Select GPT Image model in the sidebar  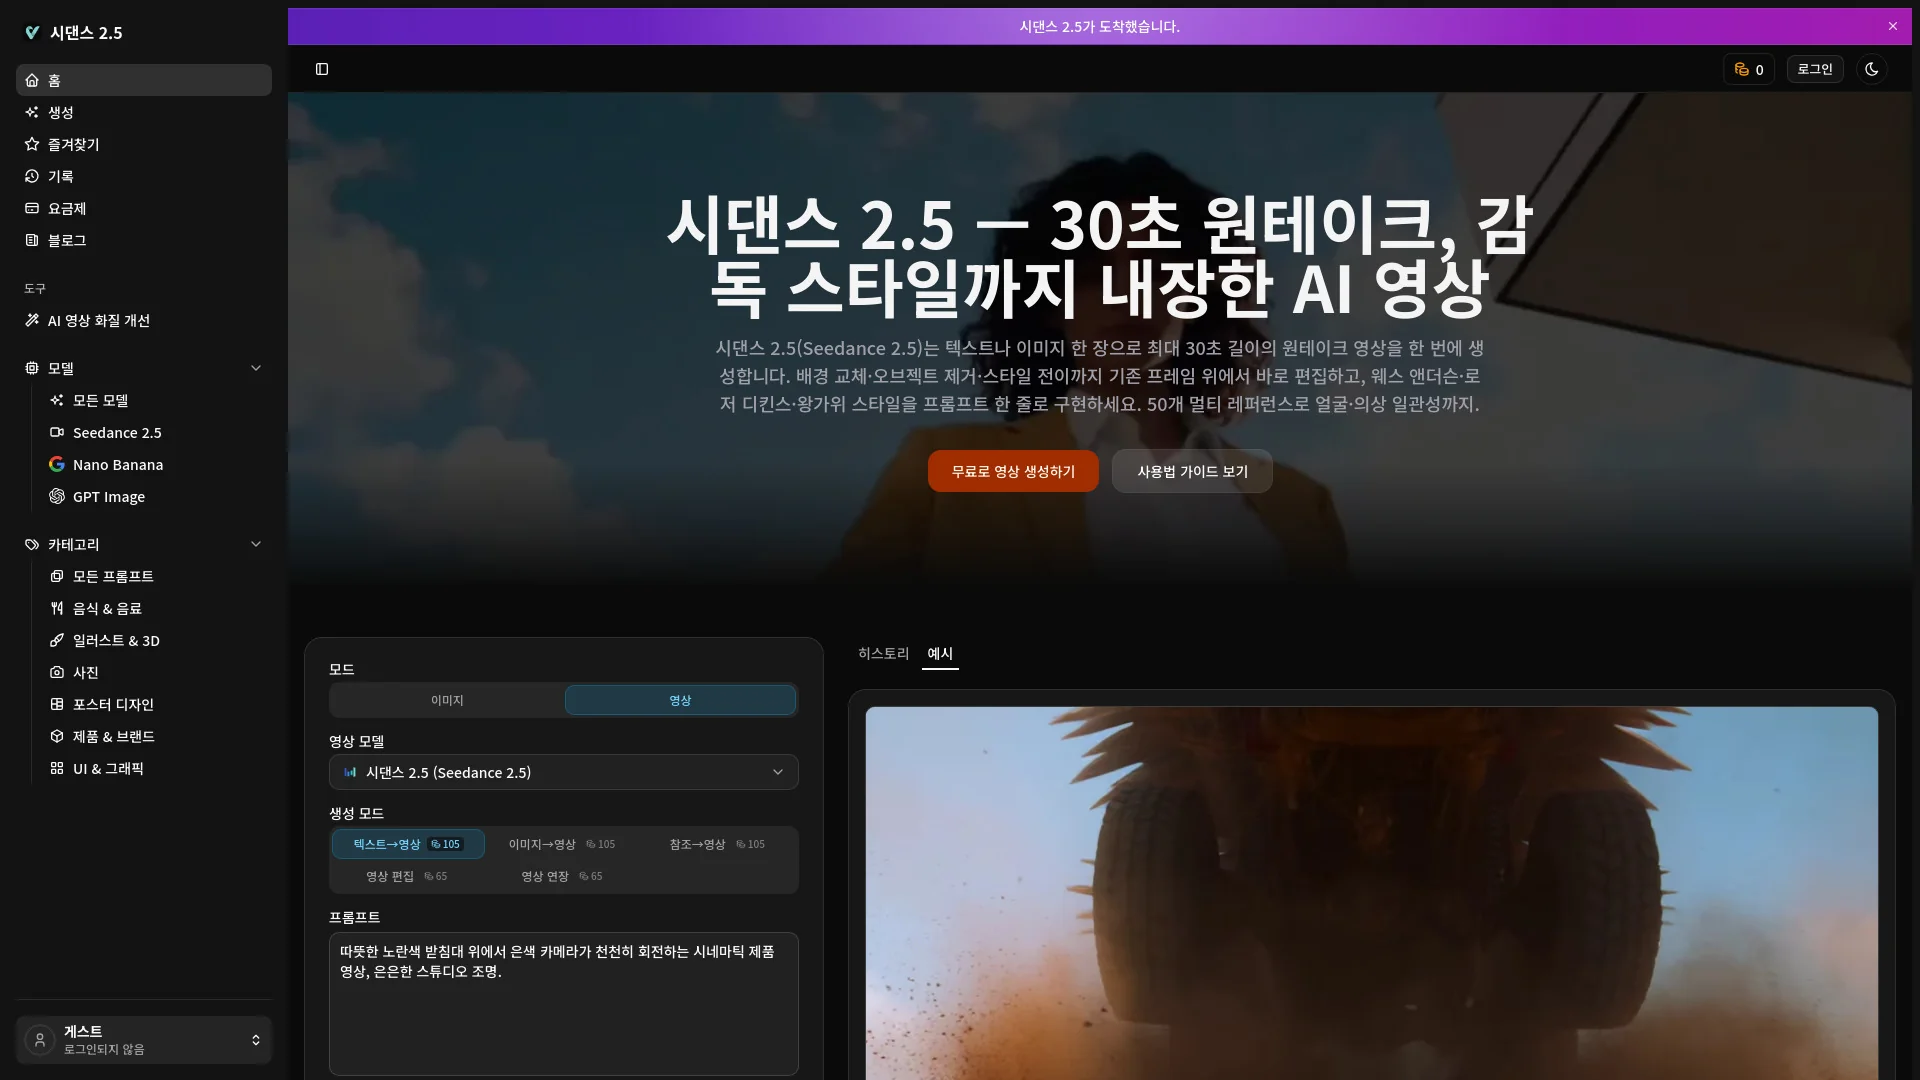pyautogui.click(x=156, y=496)
